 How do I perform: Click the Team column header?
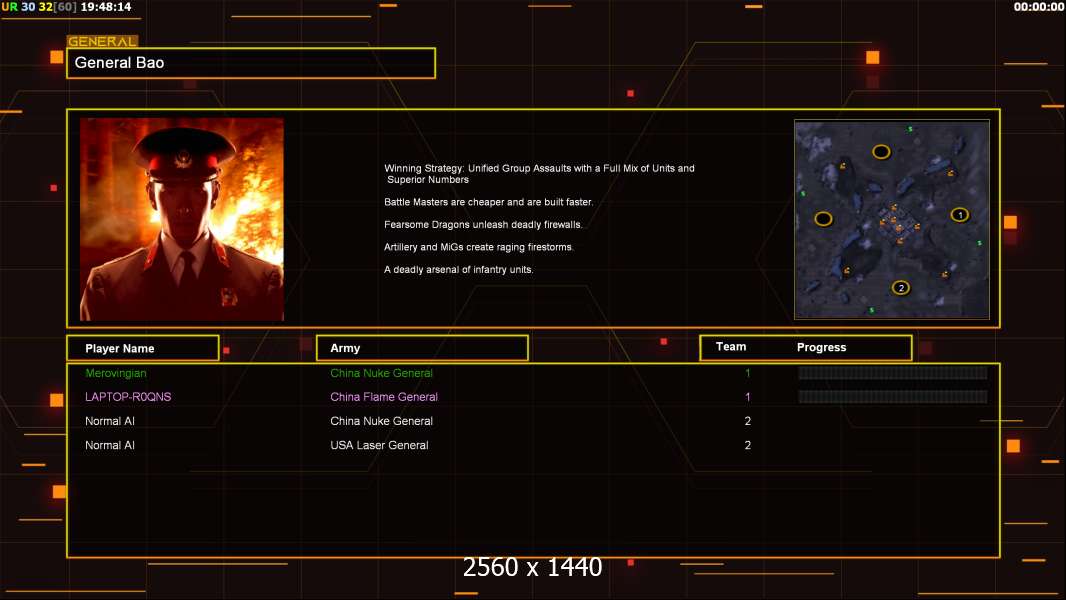pyautogui.click(x=731, y=347)
